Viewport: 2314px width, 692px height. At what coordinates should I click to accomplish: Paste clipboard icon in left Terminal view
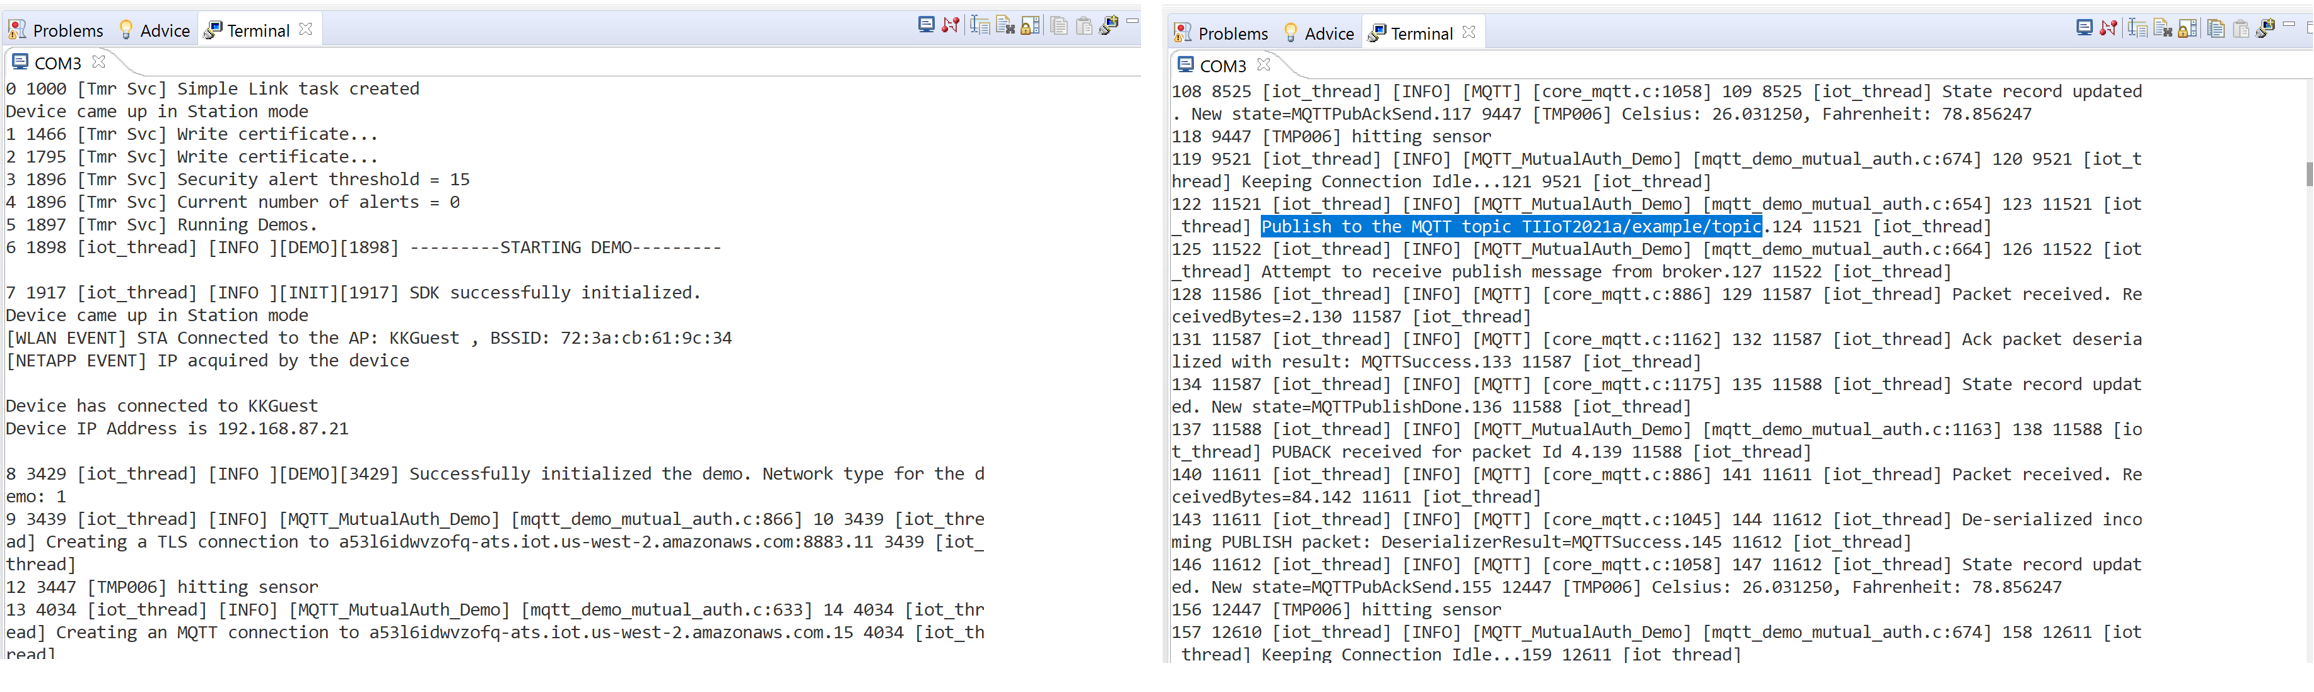(1084, 26)
